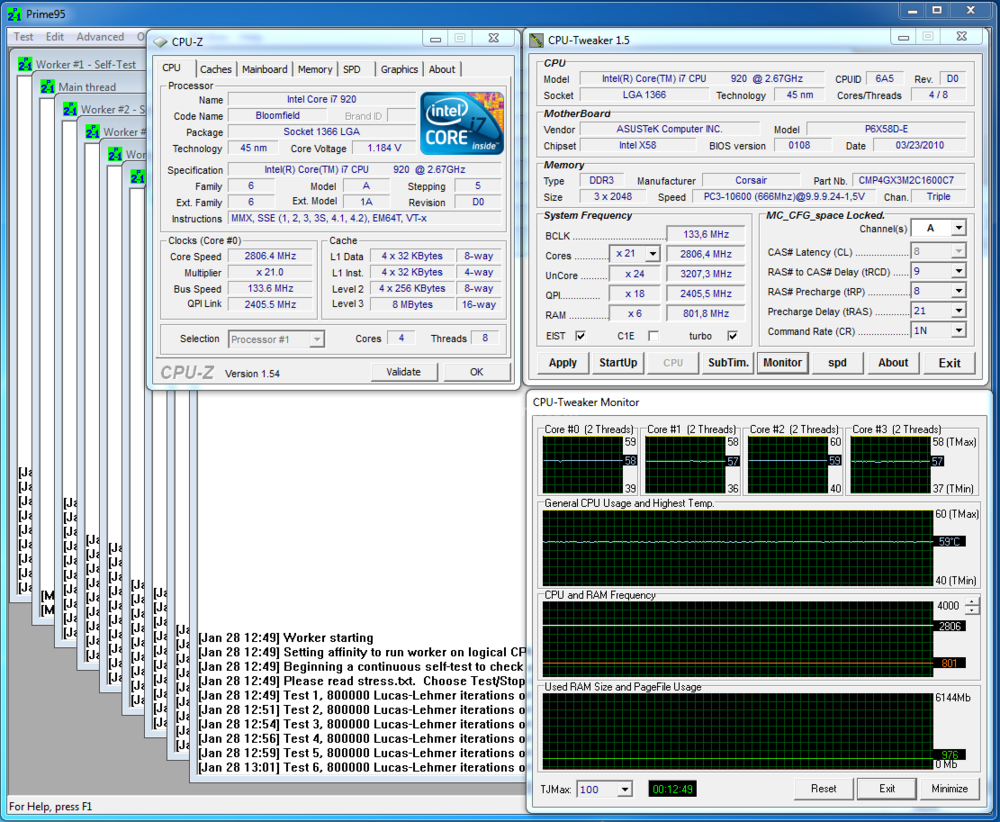The height and width of the screenshot is (822, 1000).
Task: Switch to the Mainboard tab in CPU-Z
Action: 265,70
